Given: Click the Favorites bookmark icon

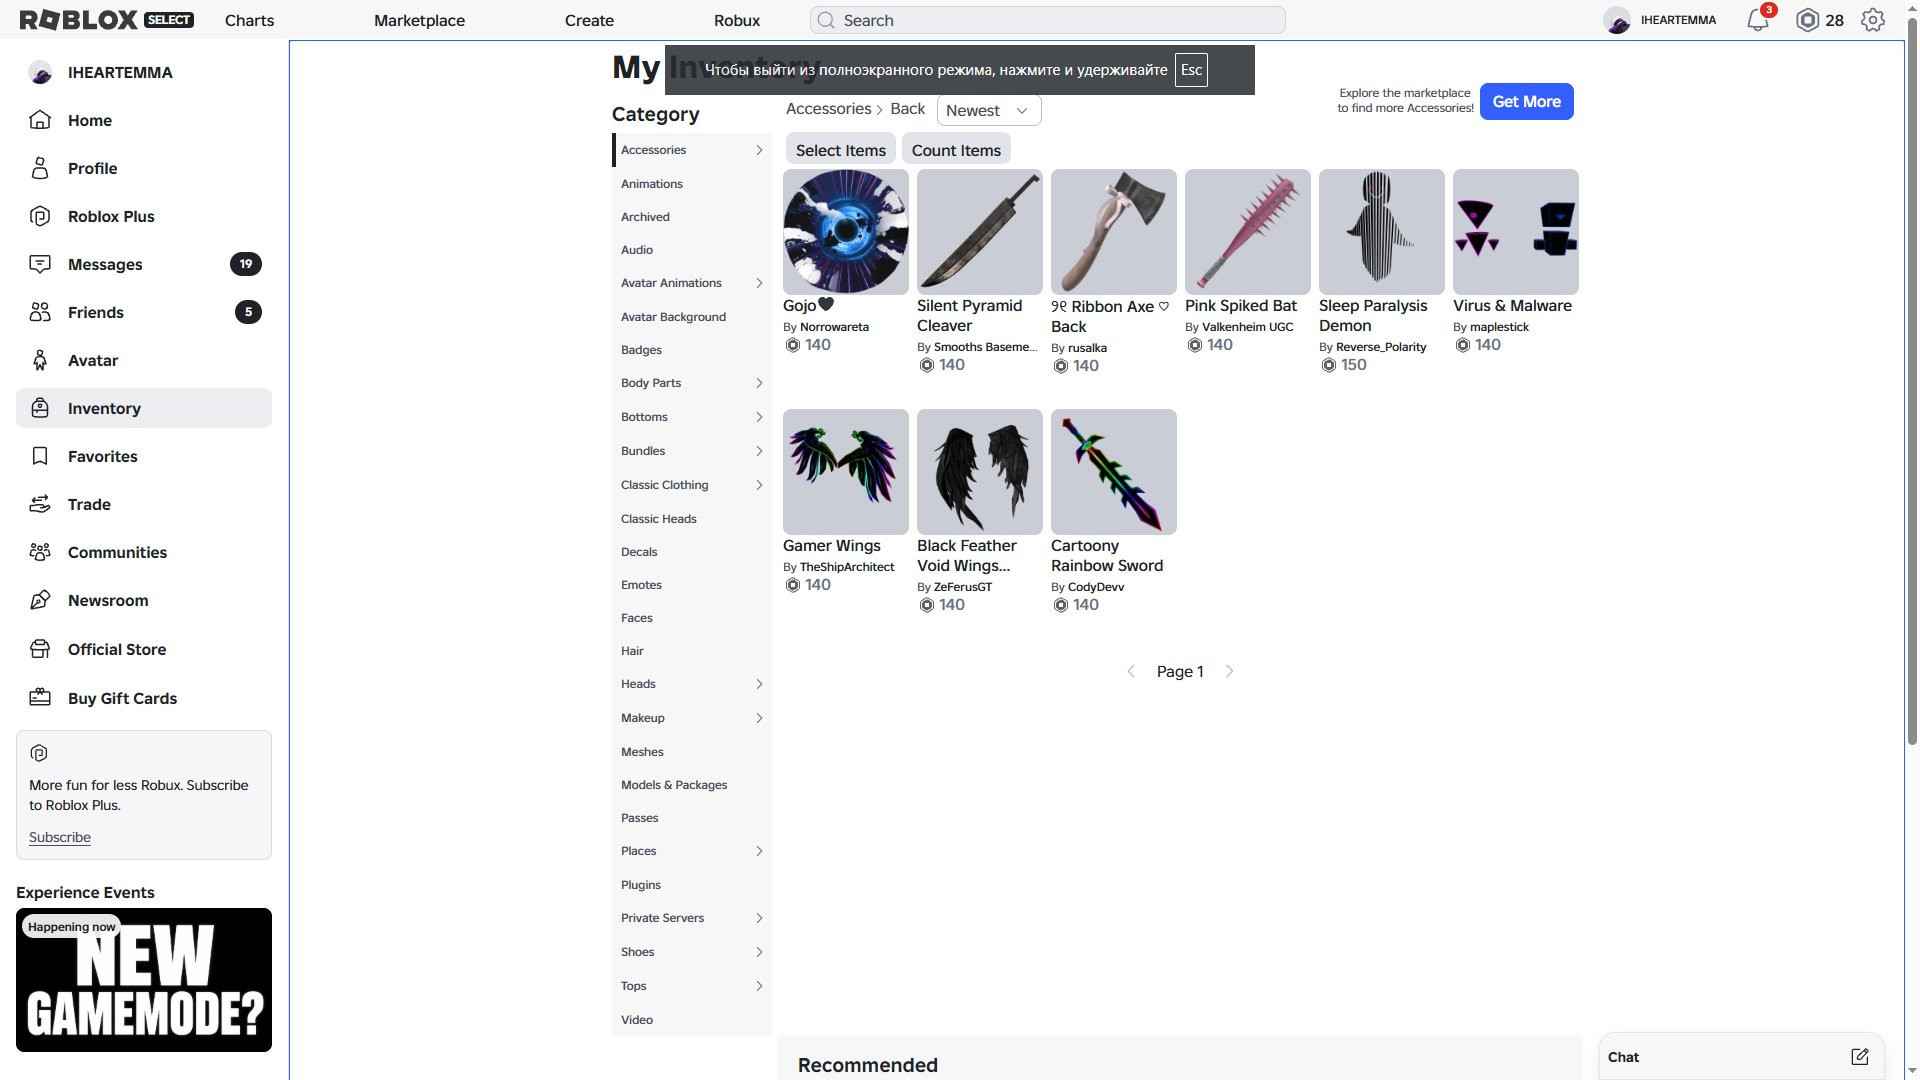Looking at the screenshot, I should pyautogui.click(x=40, y=456).
